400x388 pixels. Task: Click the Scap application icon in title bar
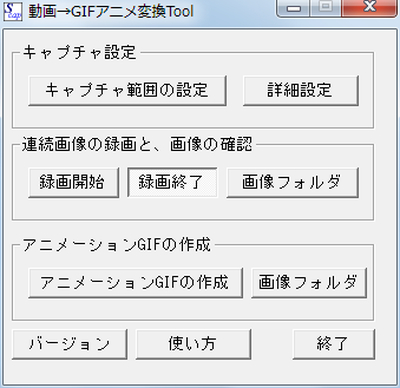[x=13, y=11]
